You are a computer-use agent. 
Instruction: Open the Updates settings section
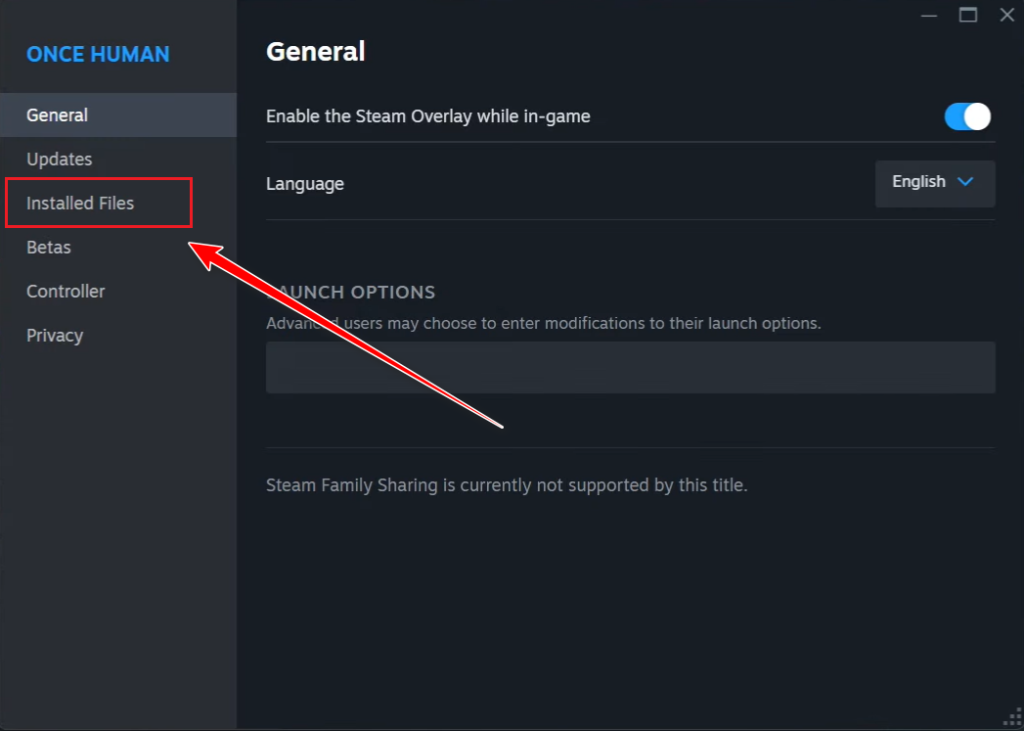tap(59, 159)
